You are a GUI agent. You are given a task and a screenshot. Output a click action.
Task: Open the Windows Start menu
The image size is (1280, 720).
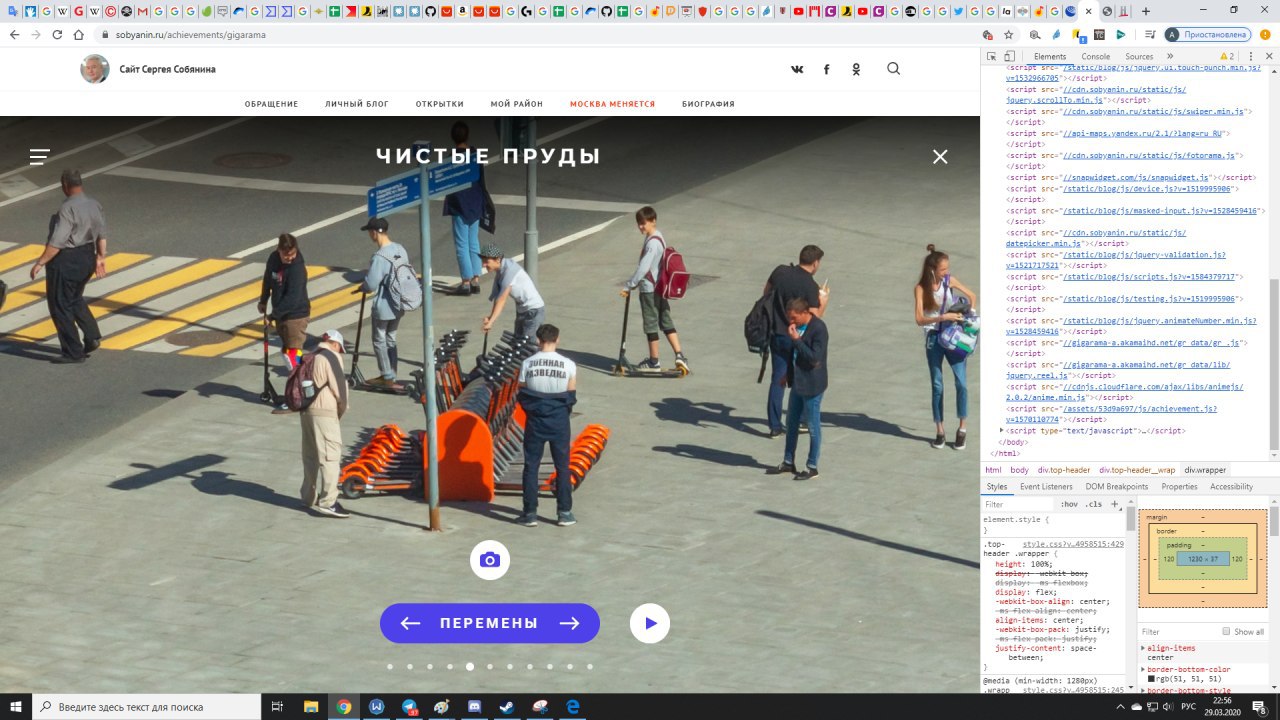pos(15,706)
